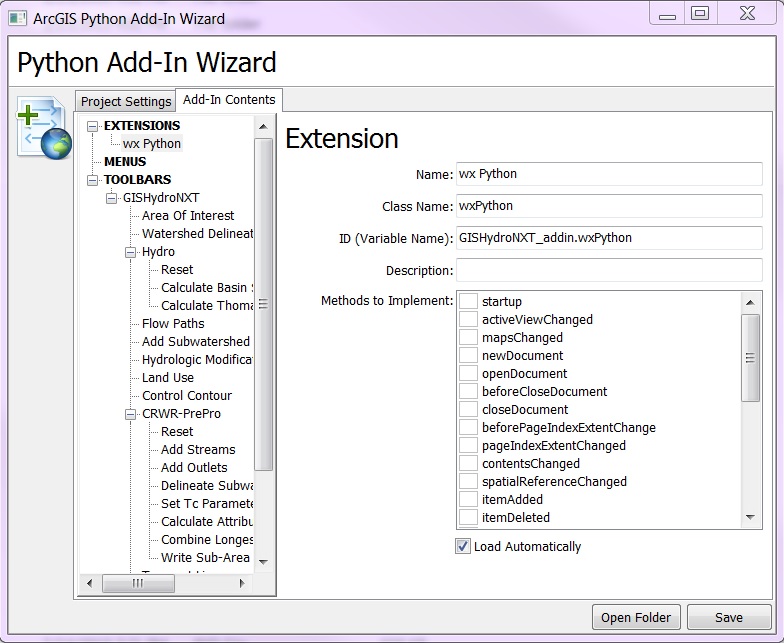The image size is (784, 643).
Task: Minimize the Add-In Wizard window
Action: [667, 14]
